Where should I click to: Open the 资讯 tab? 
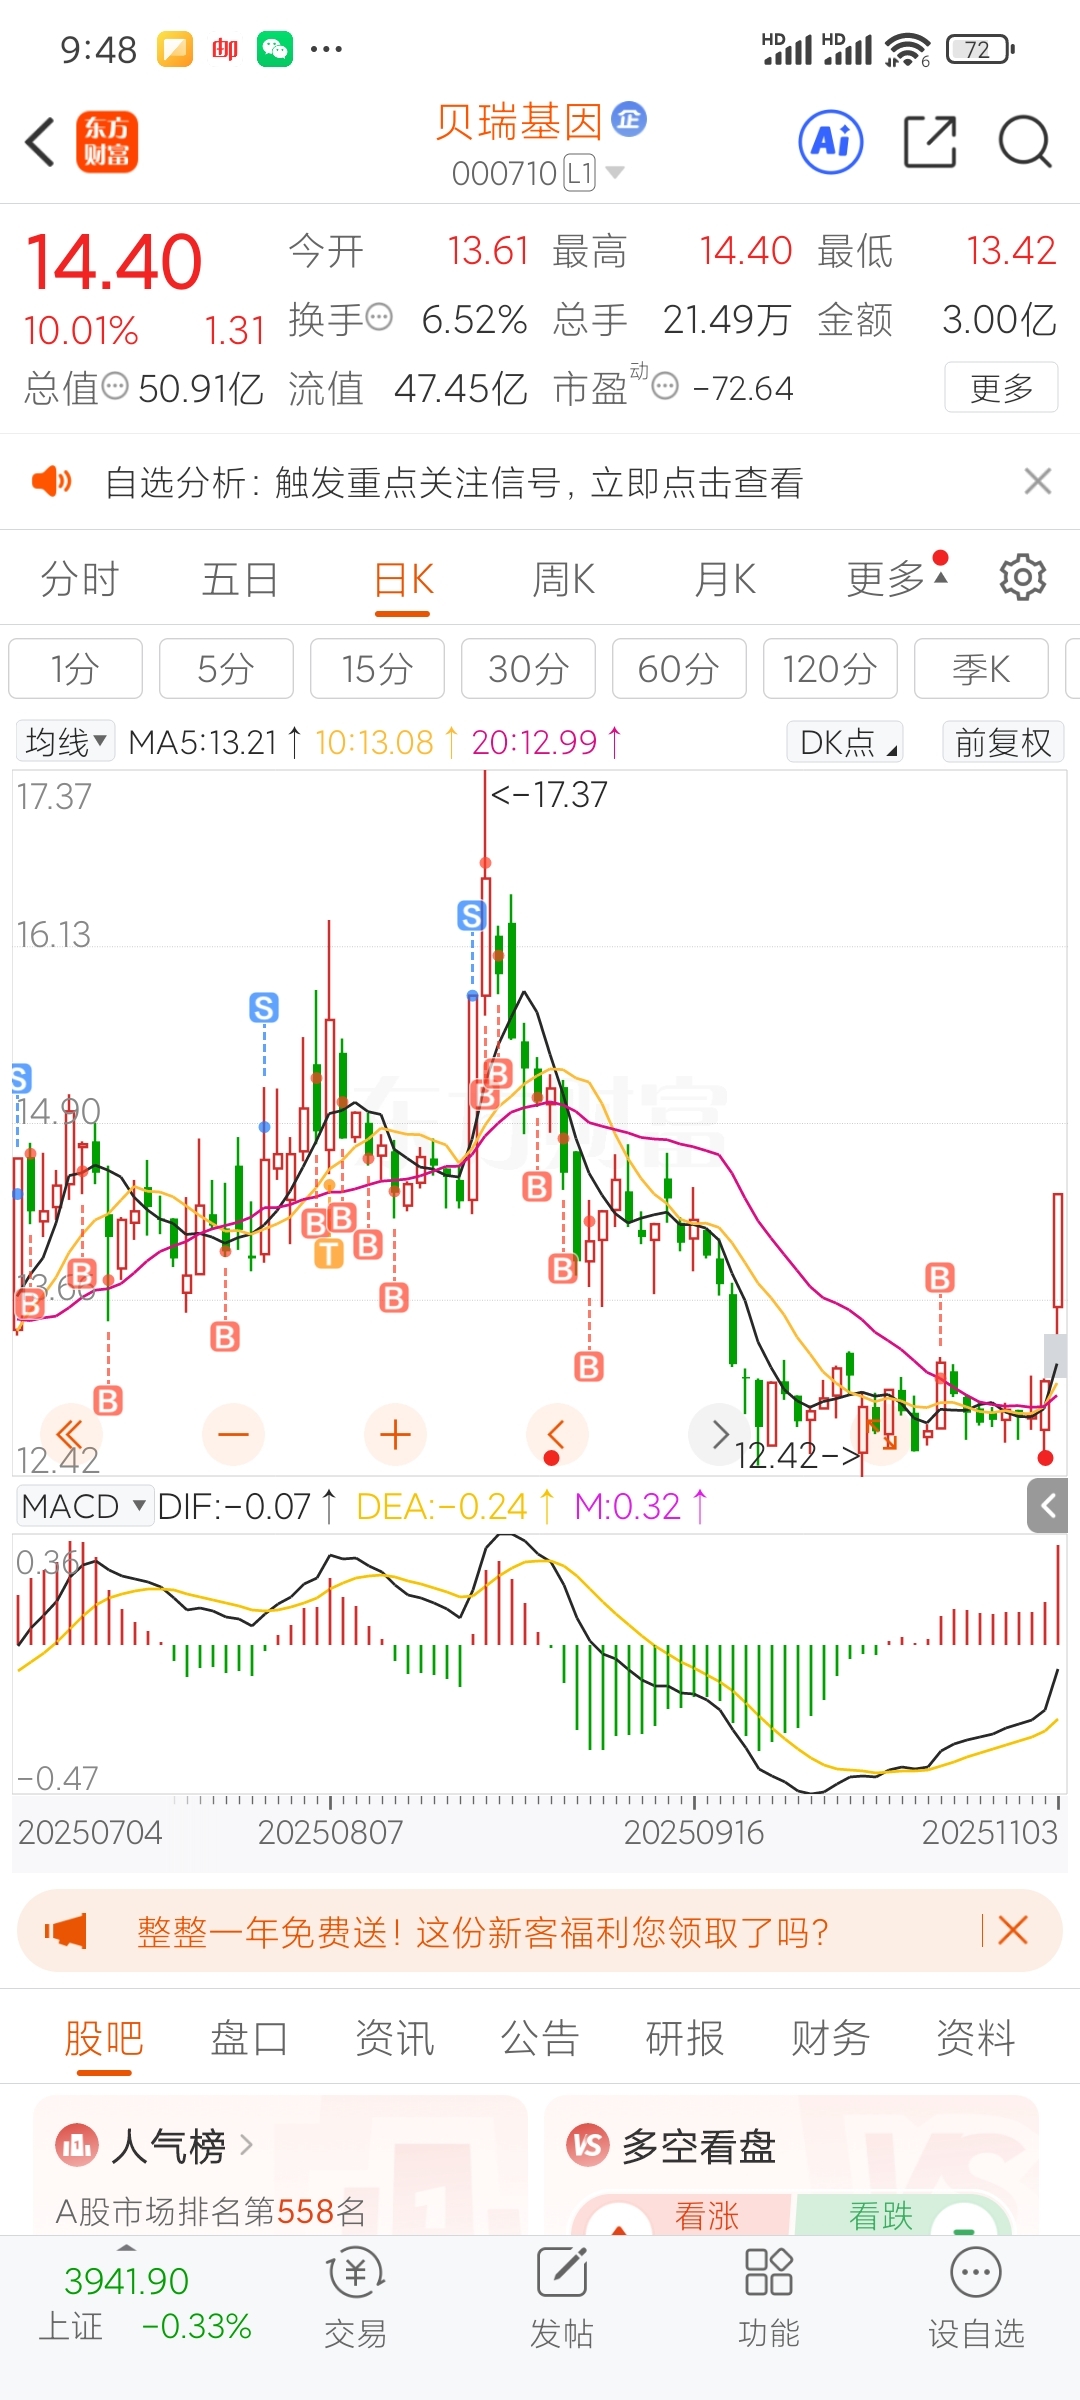pyautogui.click(x=395, y=2038)
